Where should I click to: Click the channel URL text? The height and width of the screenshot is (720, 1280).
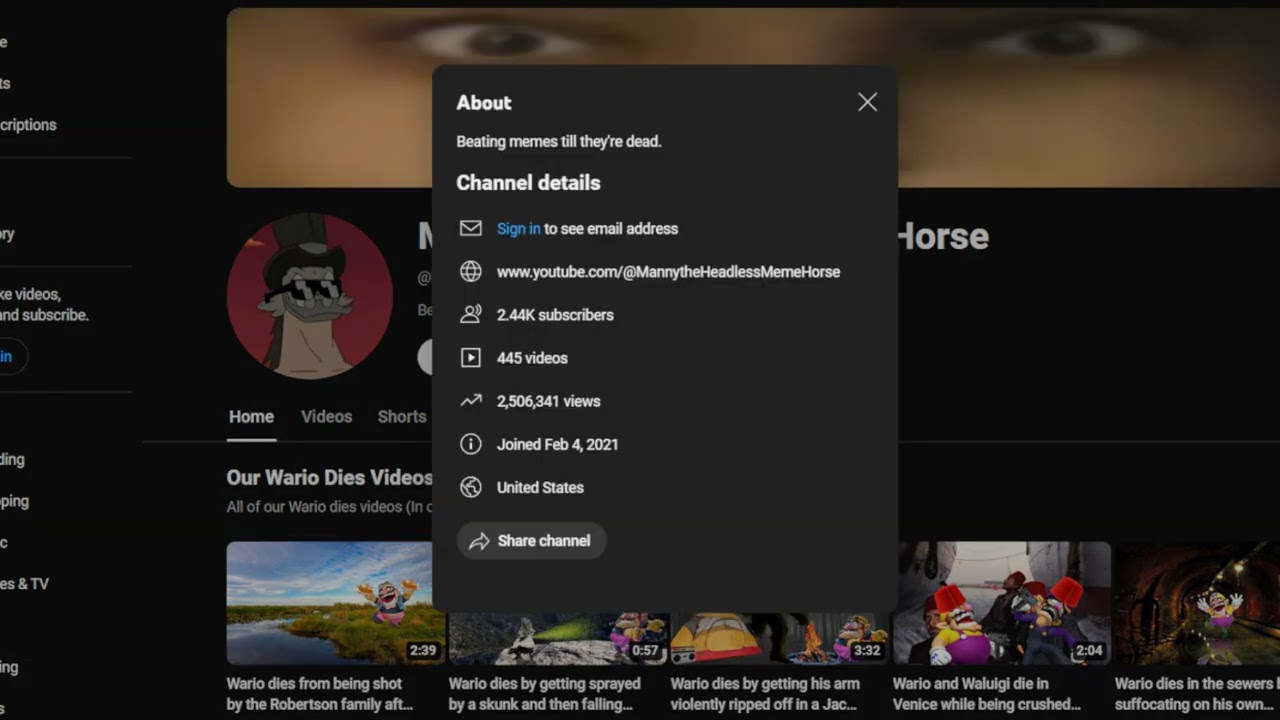(668, 272)
